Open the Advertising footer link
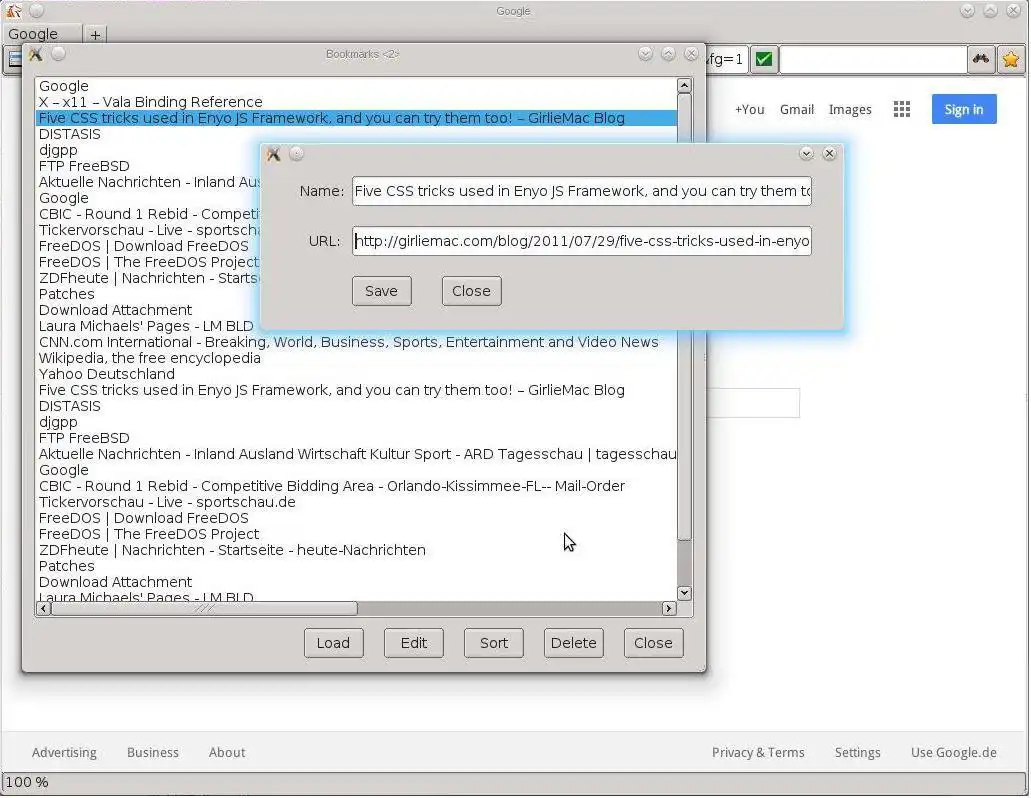This screenshot has width=1031, height=798. click(x=64, y=753)
